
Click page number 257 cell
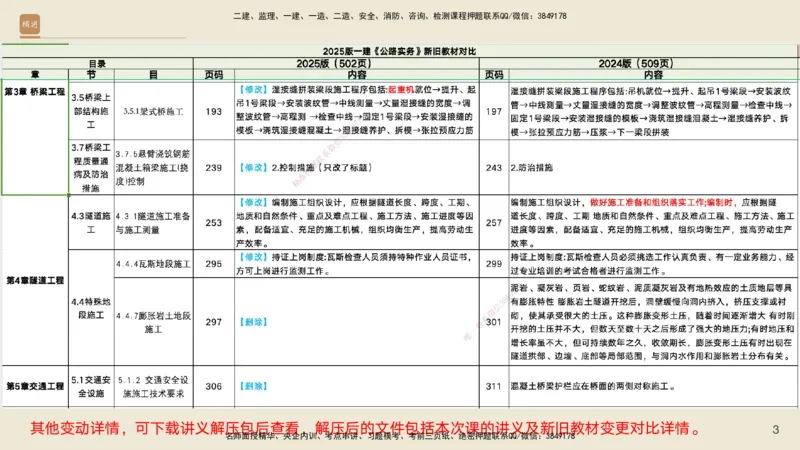[x=494, y=222]
